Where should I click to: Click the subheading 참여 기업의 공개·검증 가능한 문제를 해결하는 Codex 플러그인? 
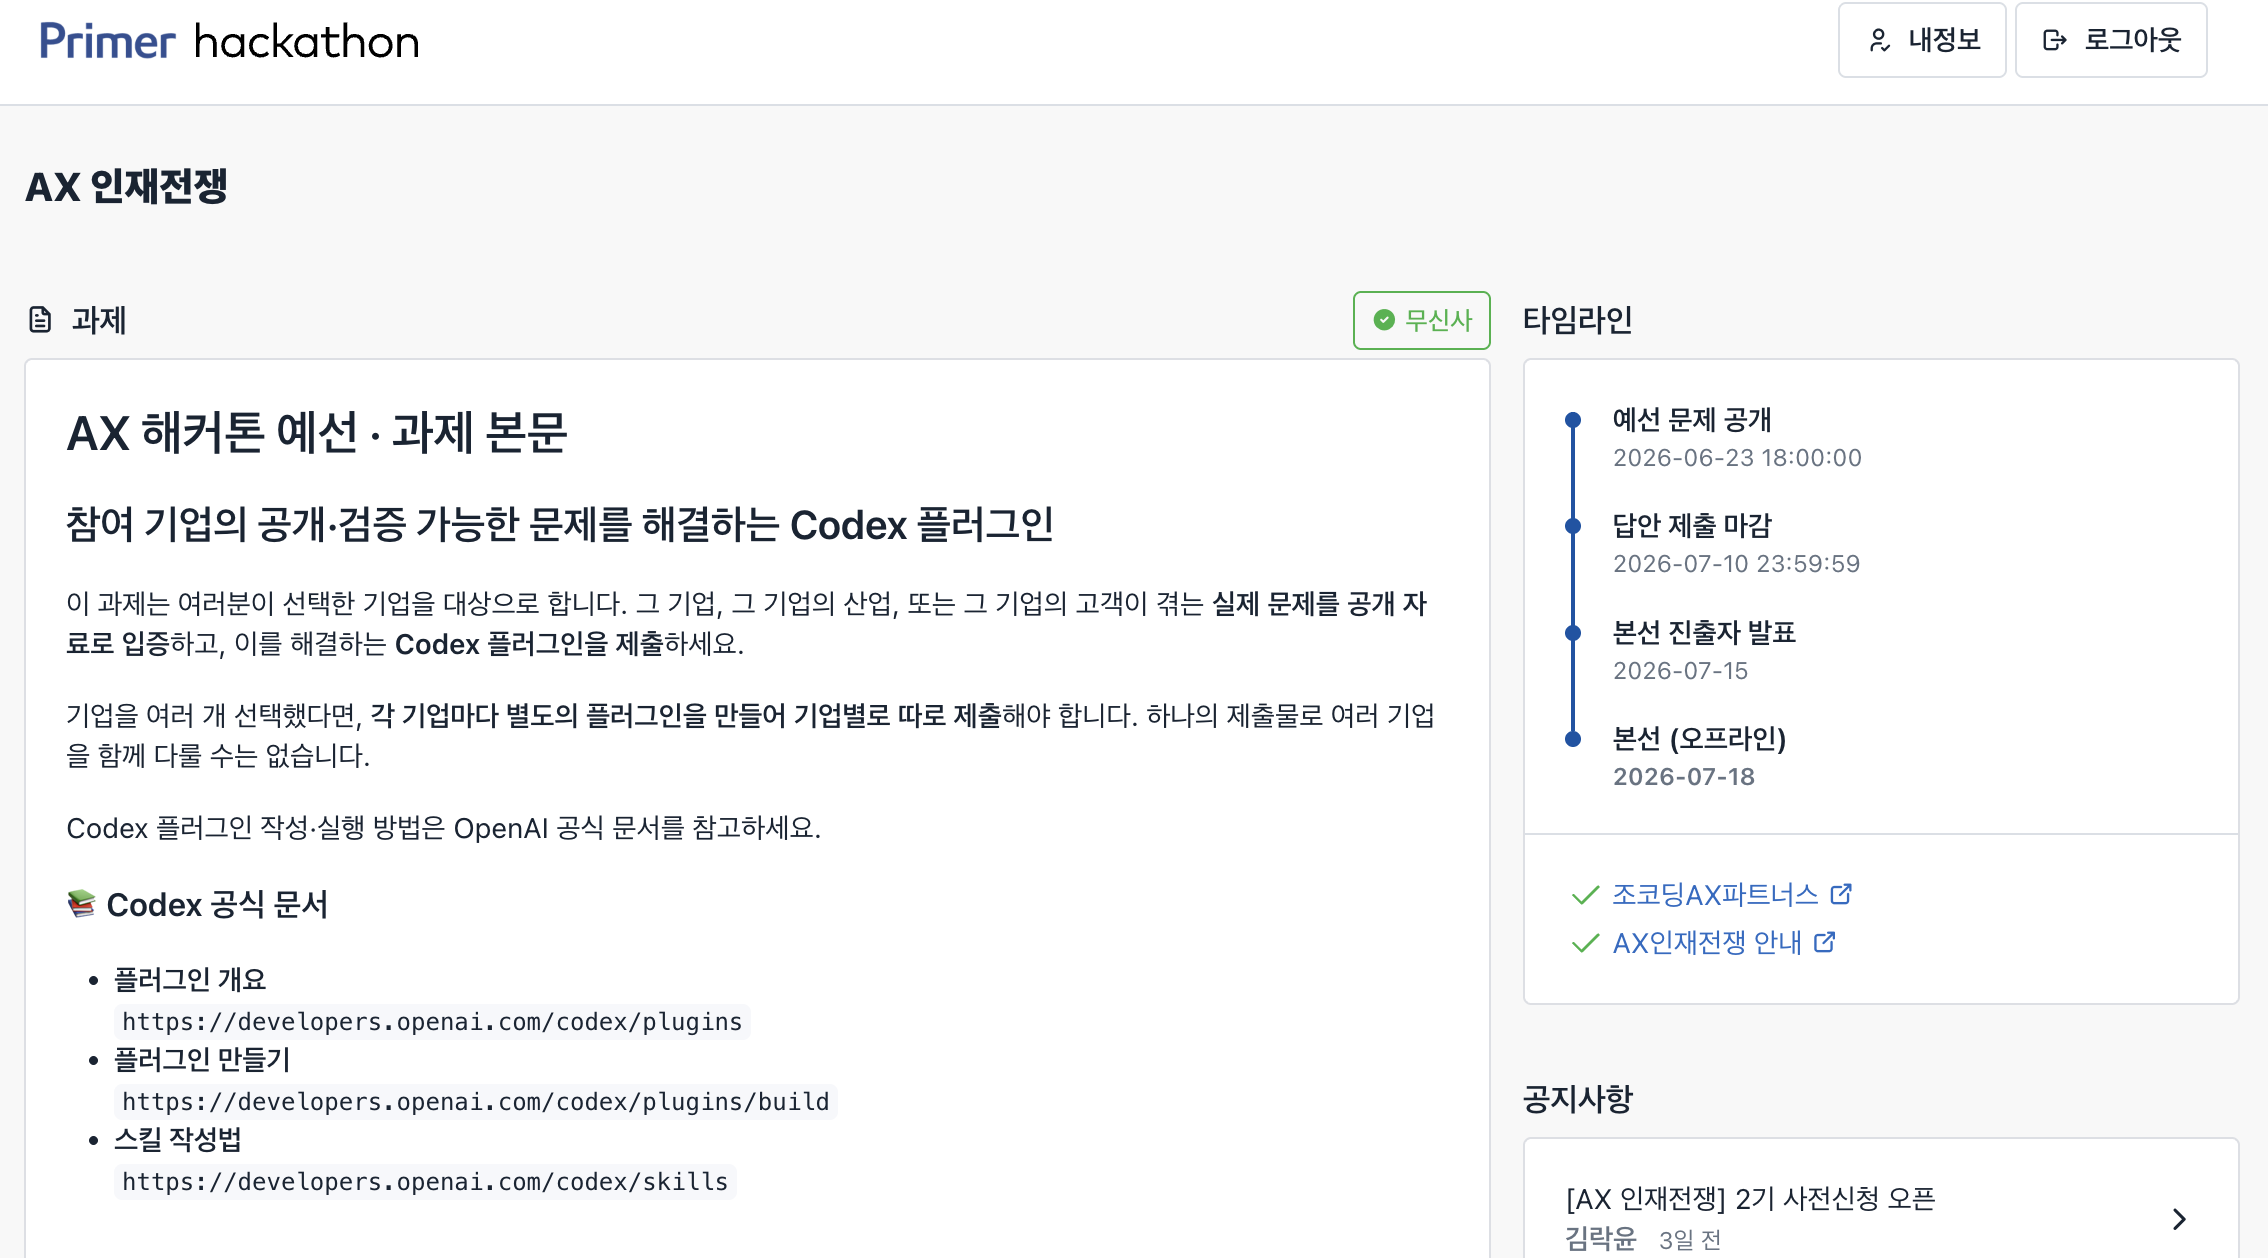560,524
